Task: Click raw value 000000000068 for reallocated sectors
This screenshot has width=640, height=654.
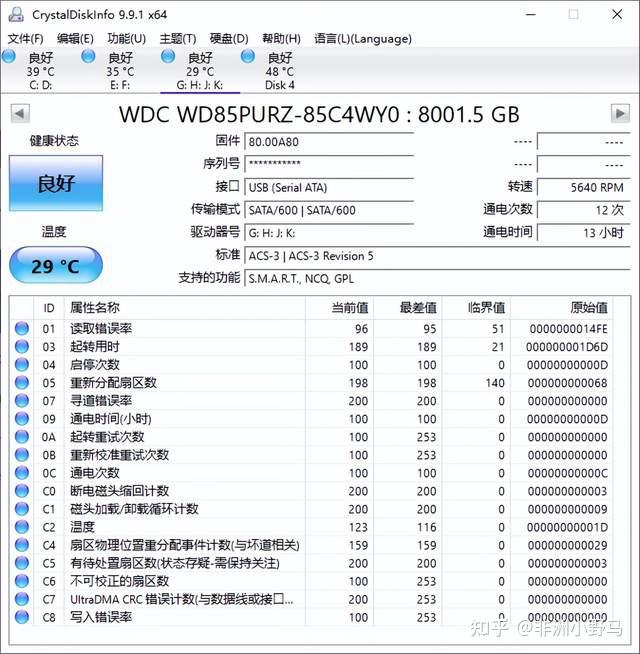Action: click(x=567, y=383)
